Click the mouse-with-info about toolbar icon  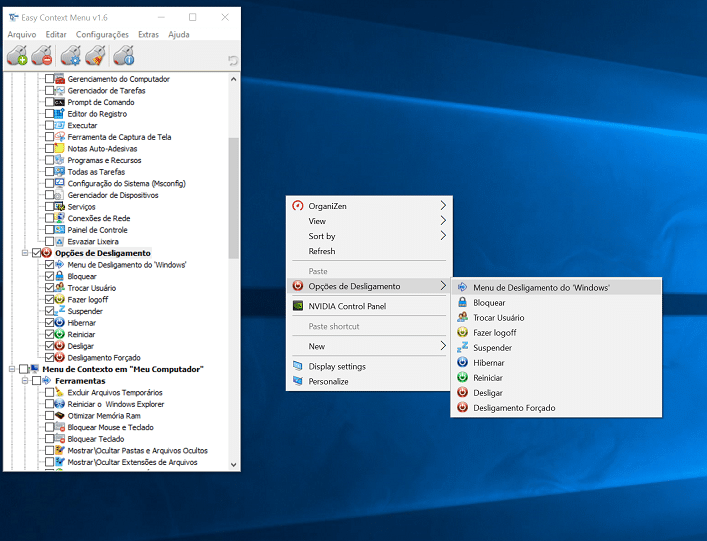[124, 55]
